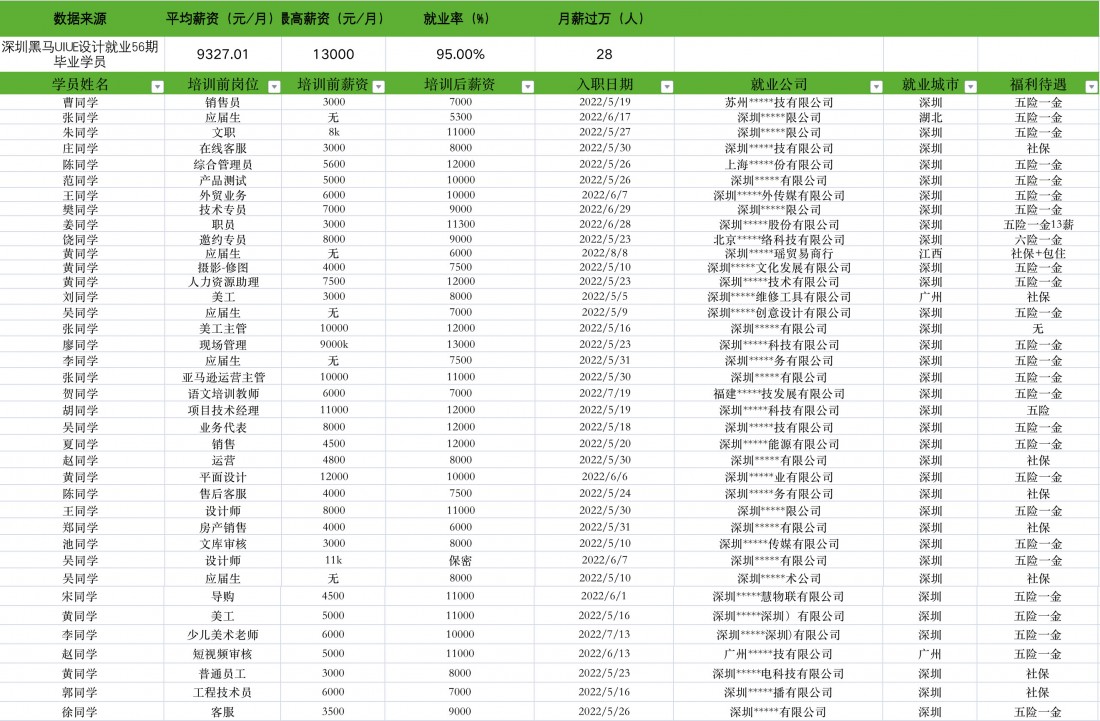
Task: Open the 学员姓名 column filter dropdown
Action: (x=156, y=87)
